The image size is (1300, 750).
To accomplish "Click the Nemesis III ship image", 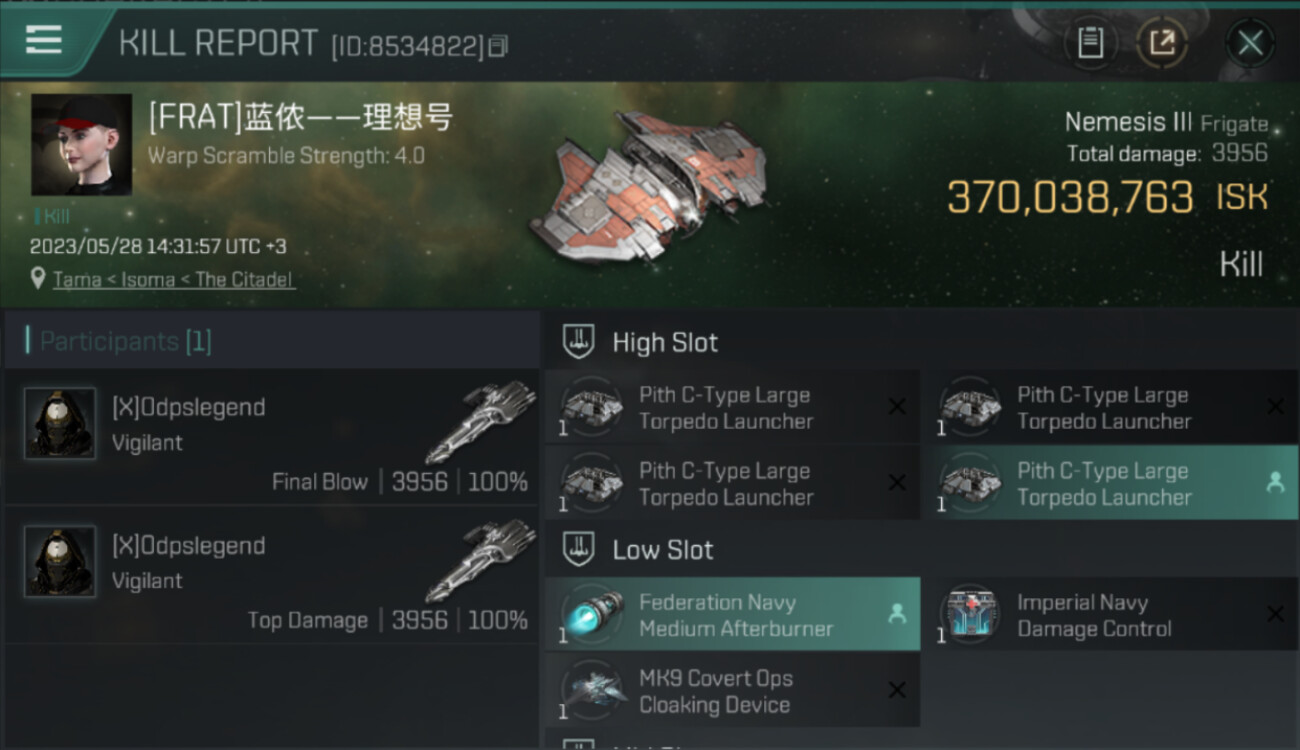I will click(x=648, y=185).
